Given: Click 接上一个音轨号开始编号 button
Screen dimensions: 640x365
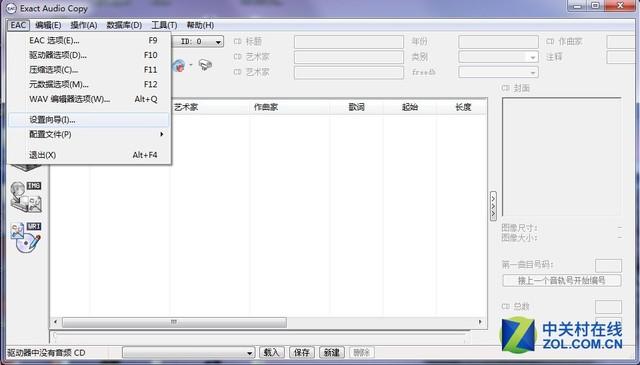Looking at the screenshot, I should click(562, 280).
